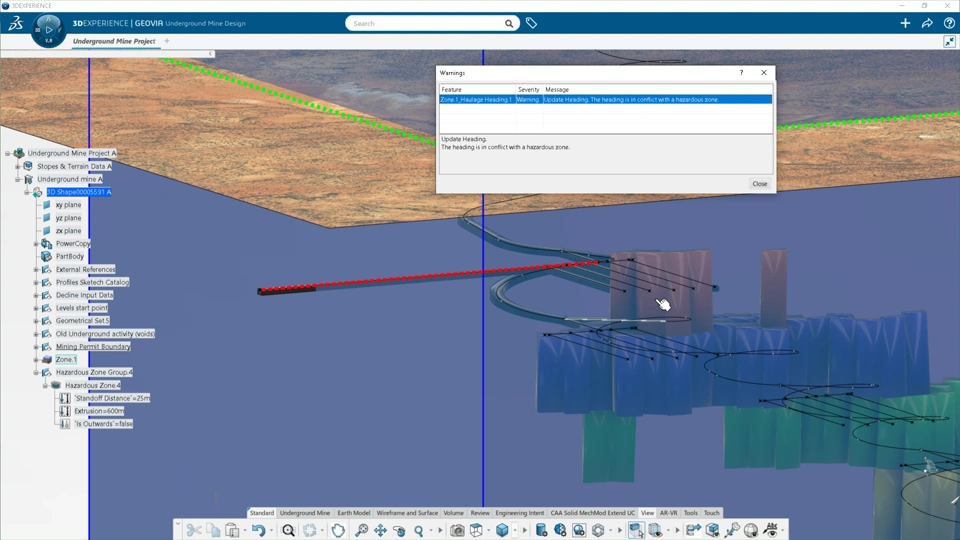The width and height of the screenshot is (960, 540).
Task: Select Extrusion=600m parameter
Action: click(99, 411)
